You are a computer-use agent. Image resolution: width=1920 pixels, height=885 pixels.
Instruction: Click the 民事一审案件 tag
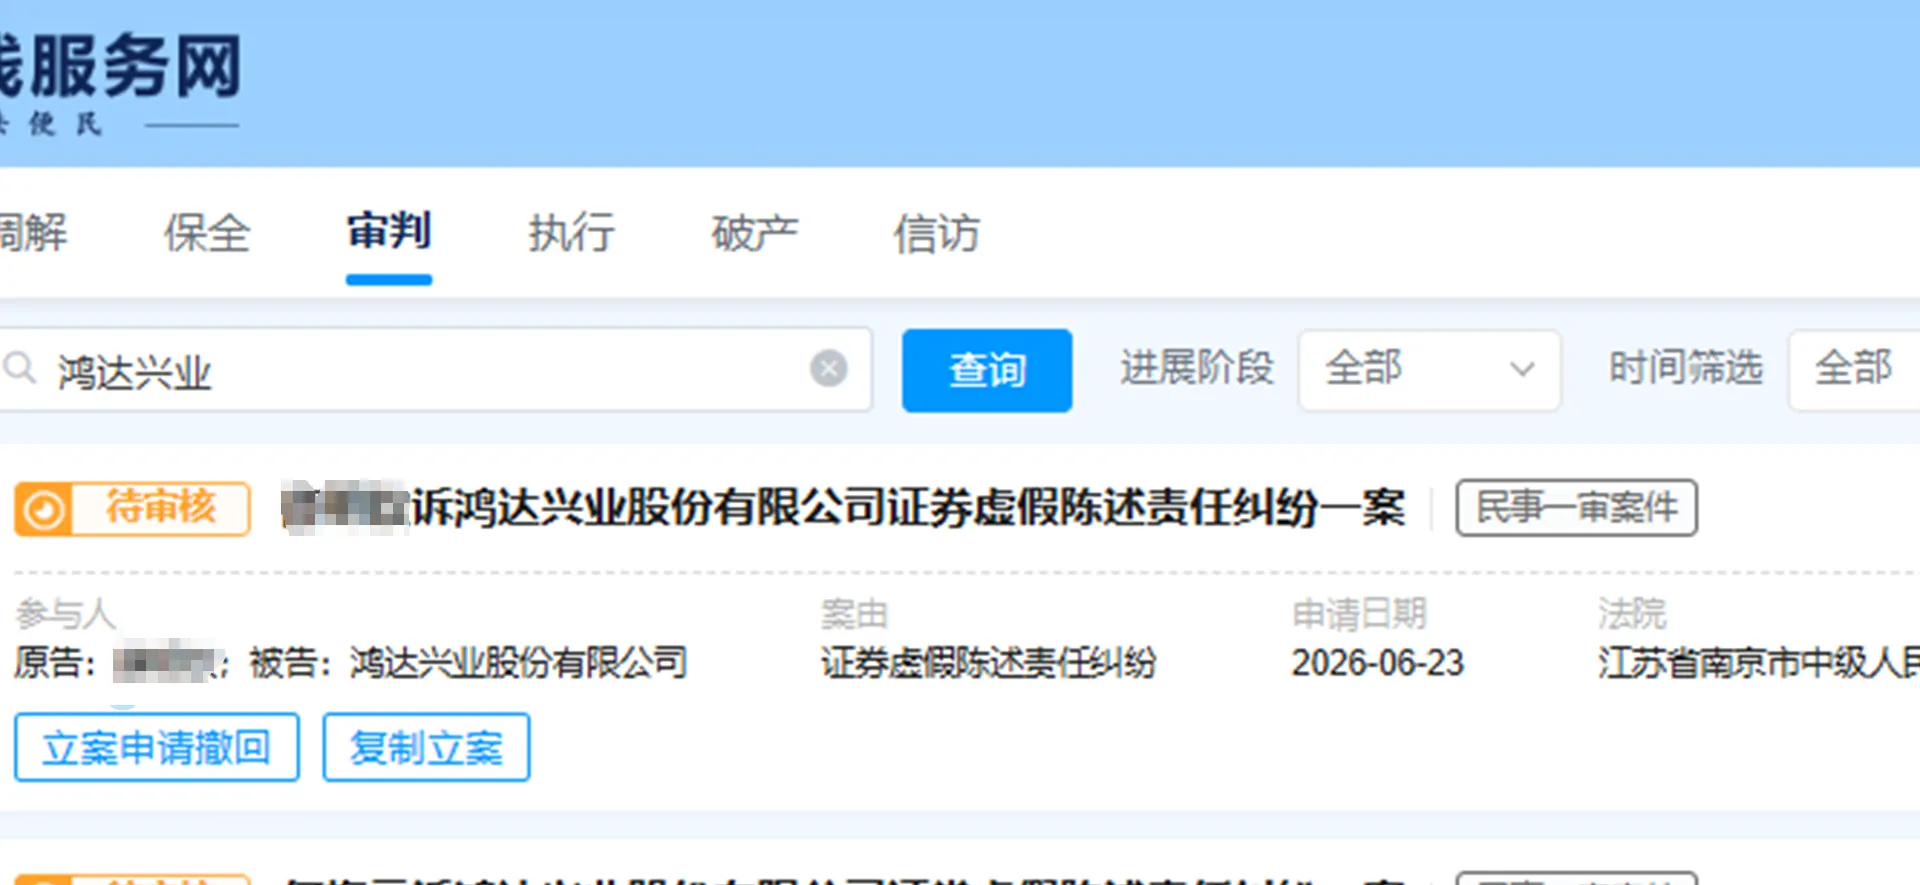tap(1576, 508)
